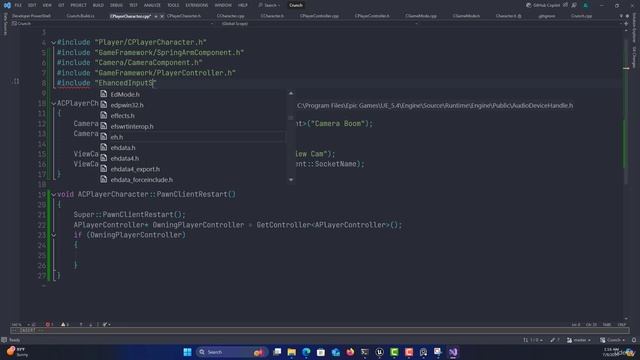Open the Global Scope dropdown

318,24
